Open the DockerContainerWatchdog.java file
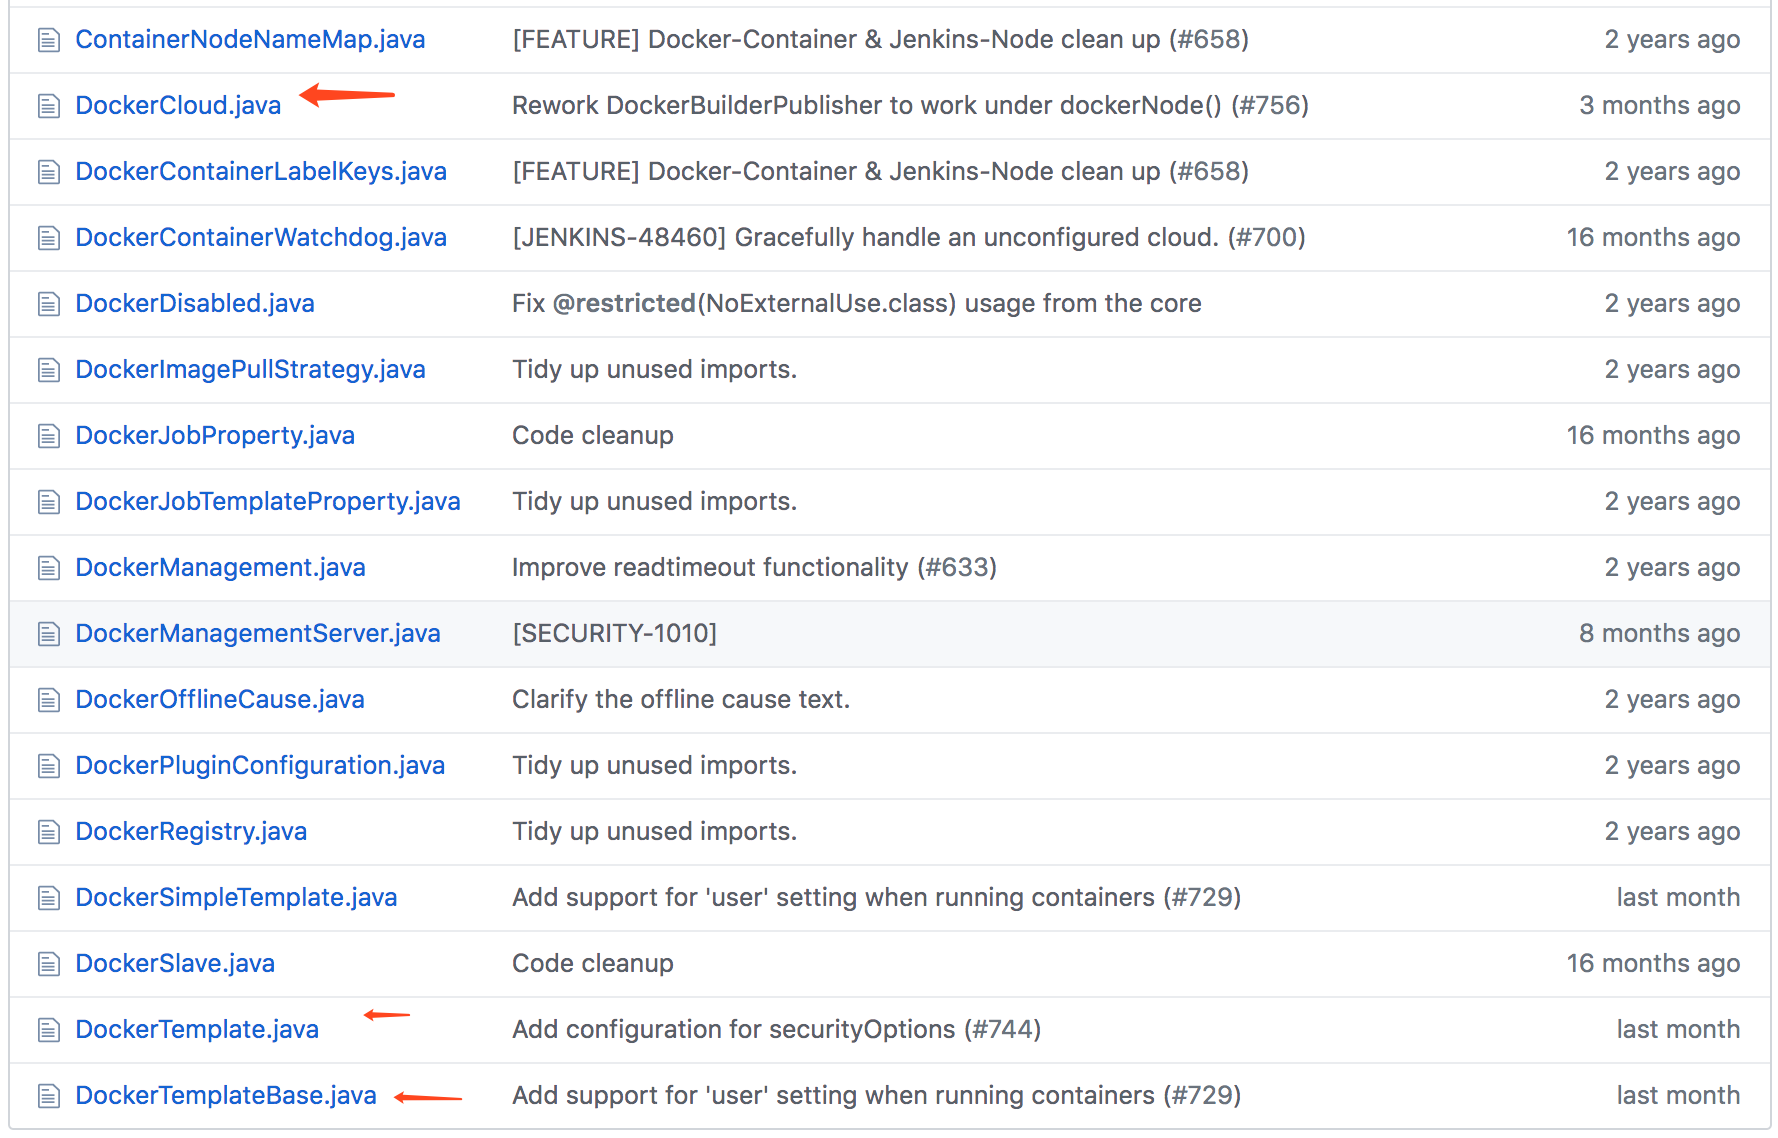 pos(261,238)
